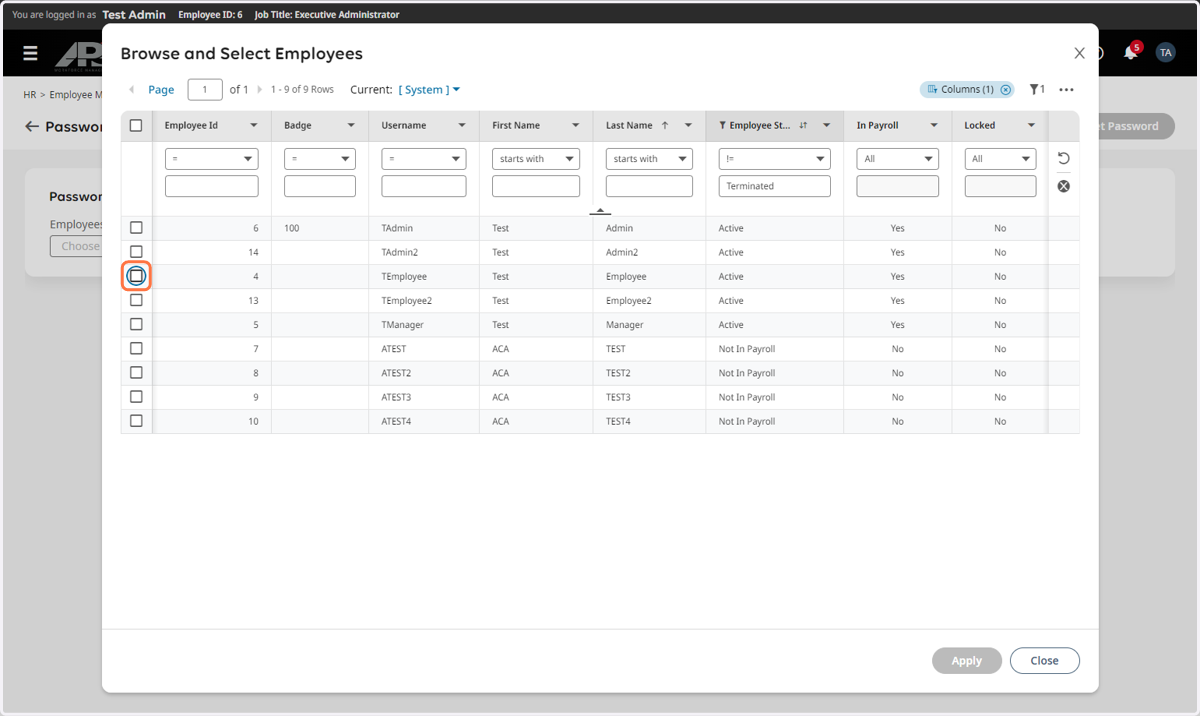Screen dimensions: 1200x716
Task: Check the TEmployee2 row checkbox
Action: coord(136,300)
